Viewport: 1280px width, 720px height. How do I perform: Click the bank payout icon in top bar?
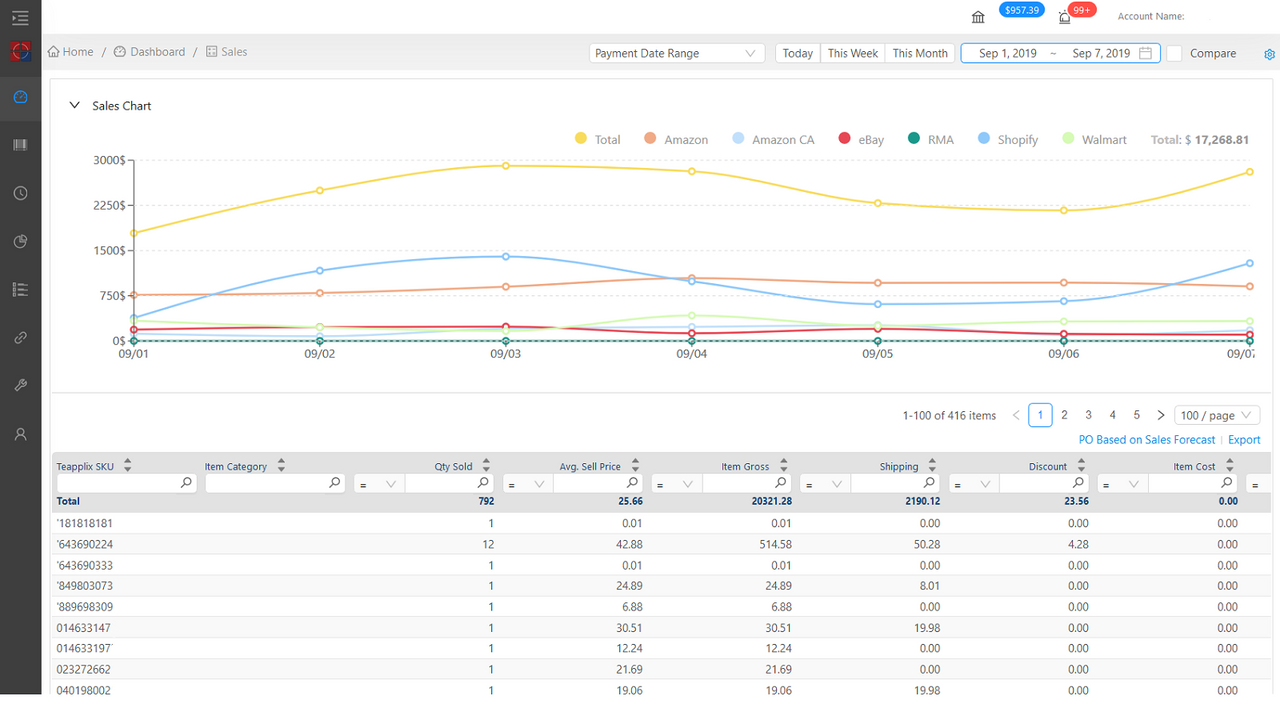977,16
